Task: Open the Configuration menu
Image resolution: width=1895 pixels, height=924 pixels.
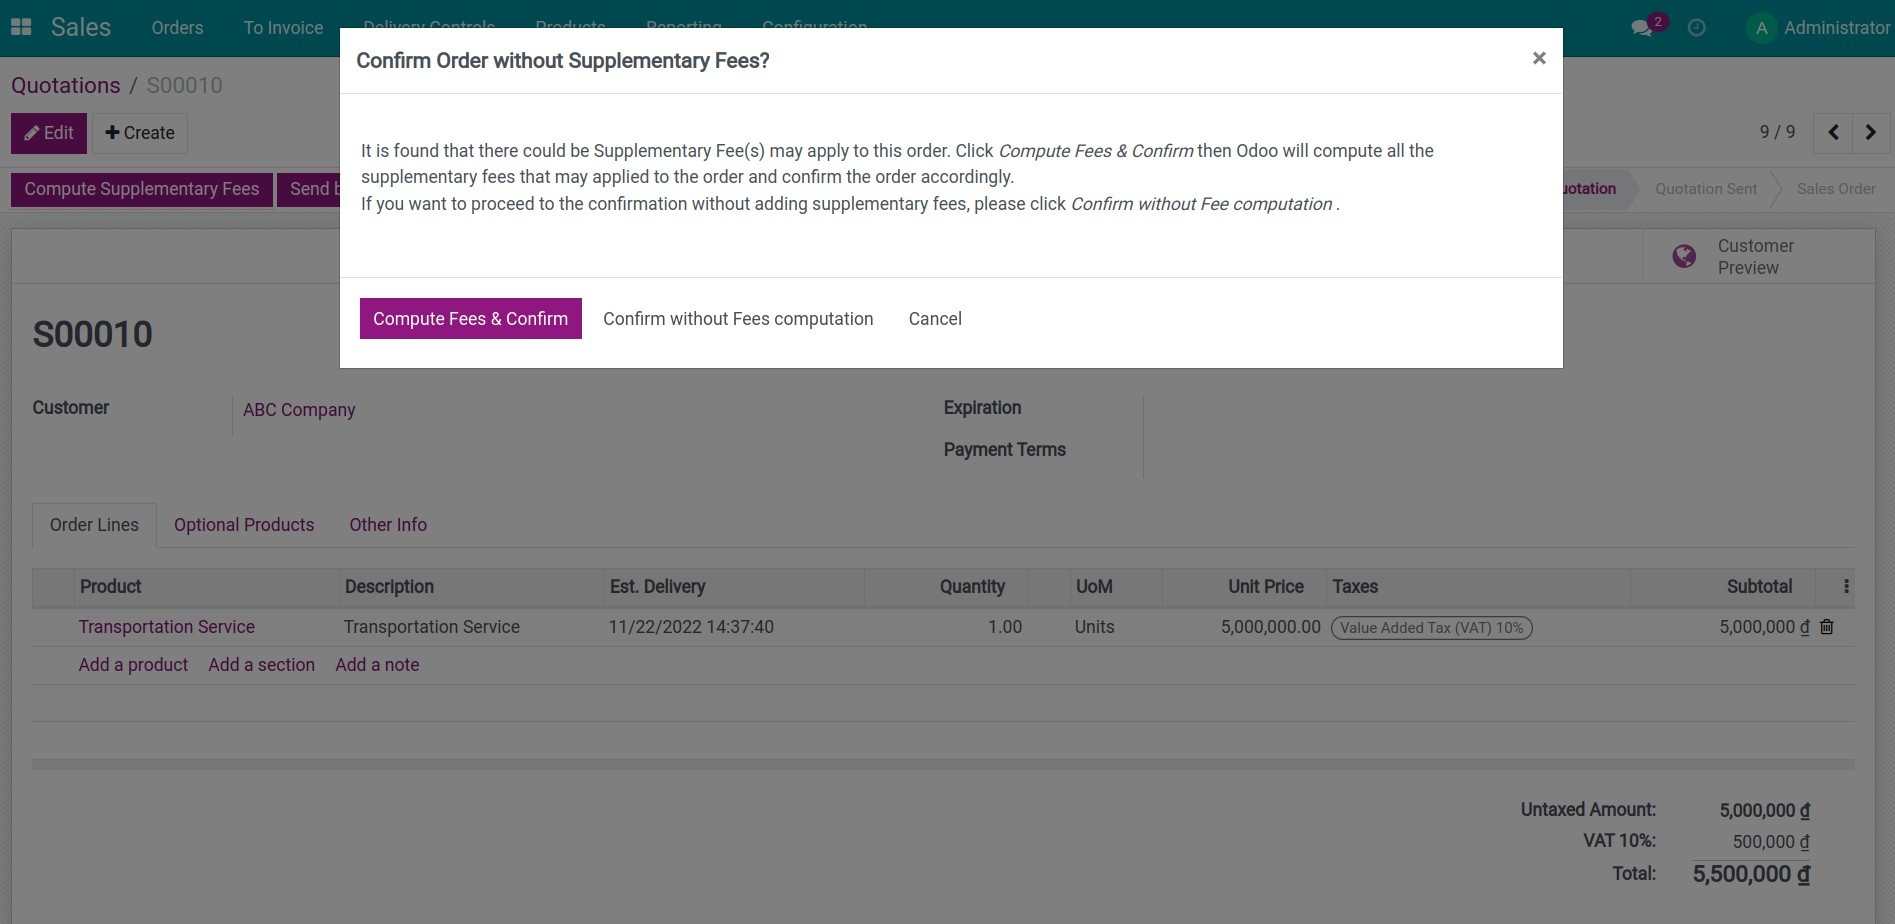Action: click(814, 27)
